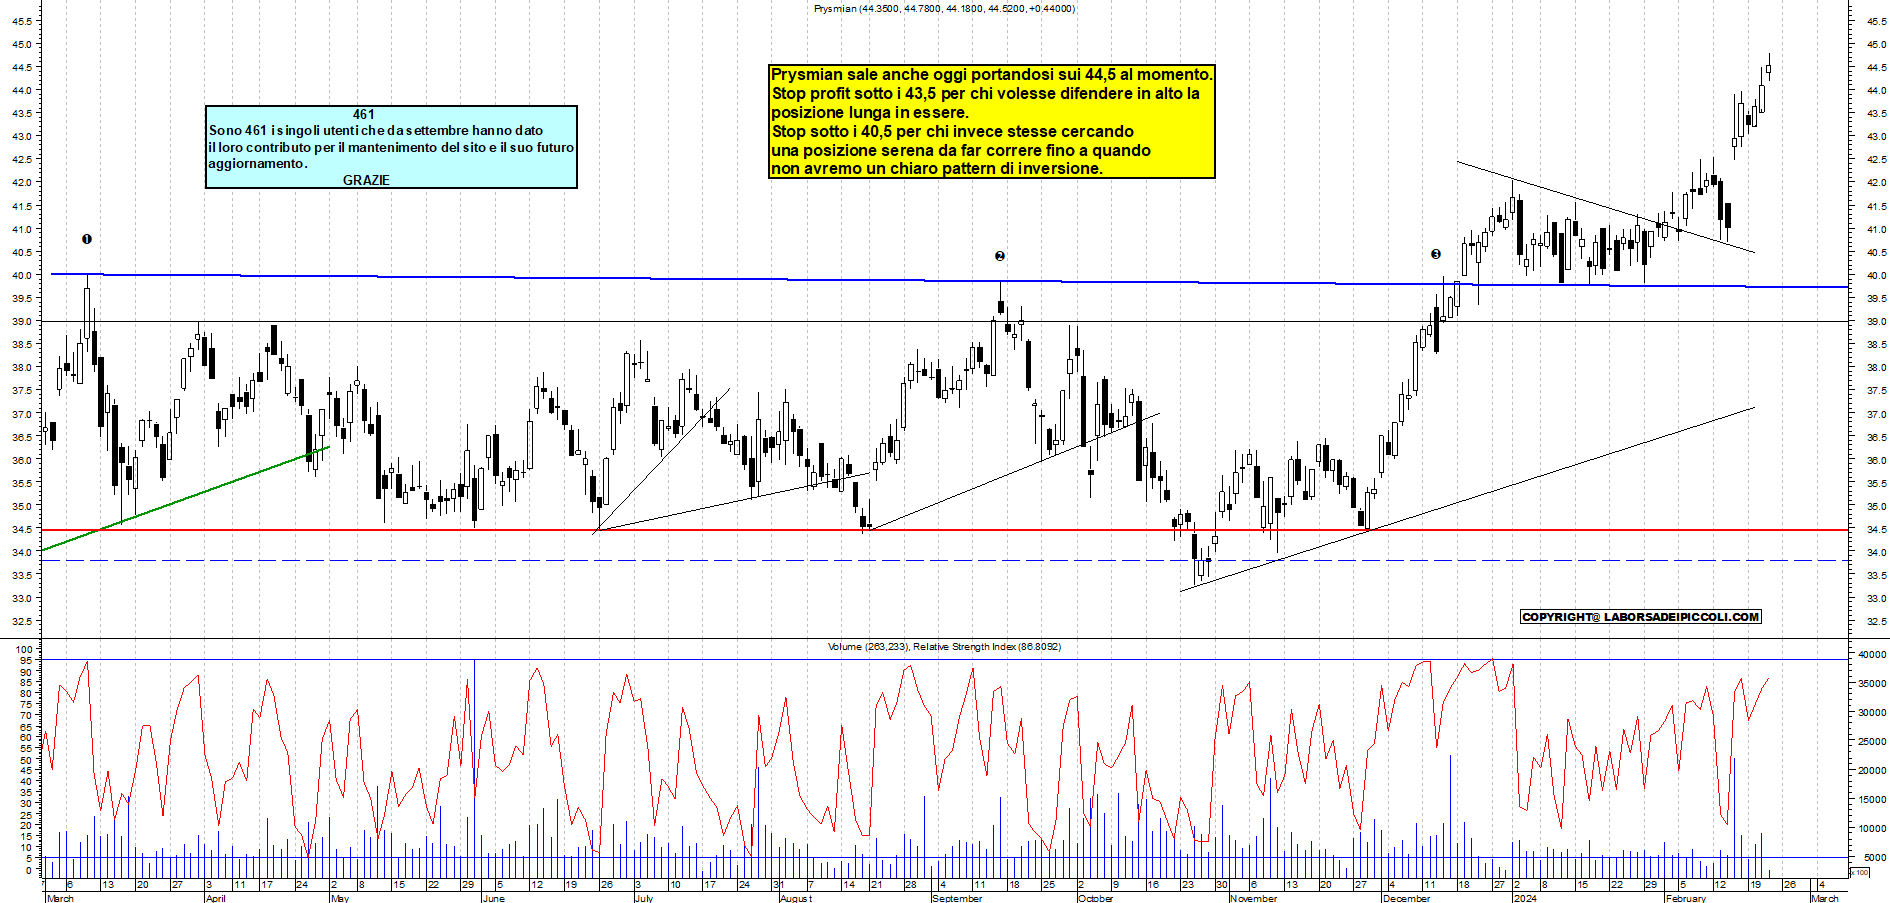Click the 100 value on the RSI scale

pyautogui.click(x=25, y=649)
